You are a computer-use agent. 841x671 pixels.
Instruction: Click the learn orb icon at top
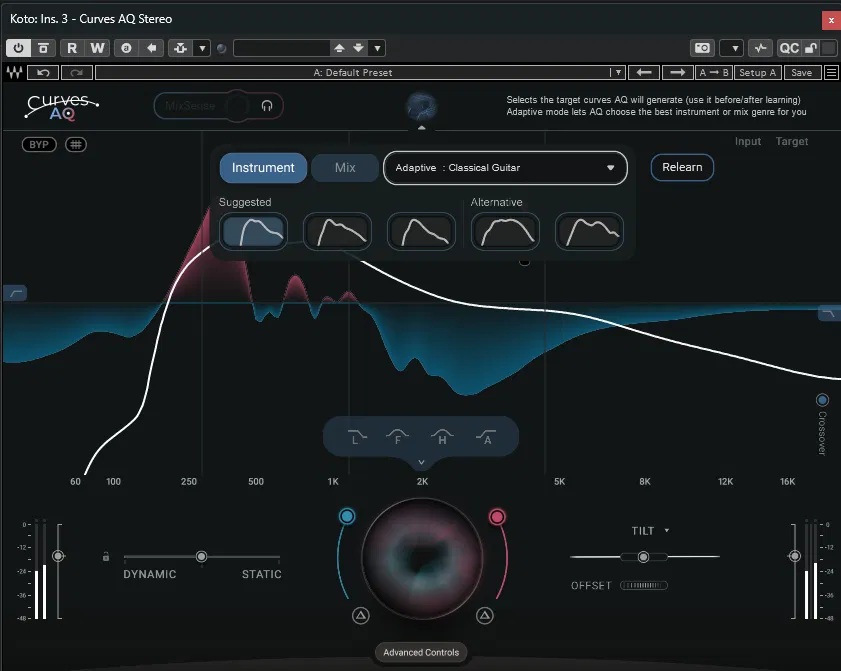(x=422, y=107)
